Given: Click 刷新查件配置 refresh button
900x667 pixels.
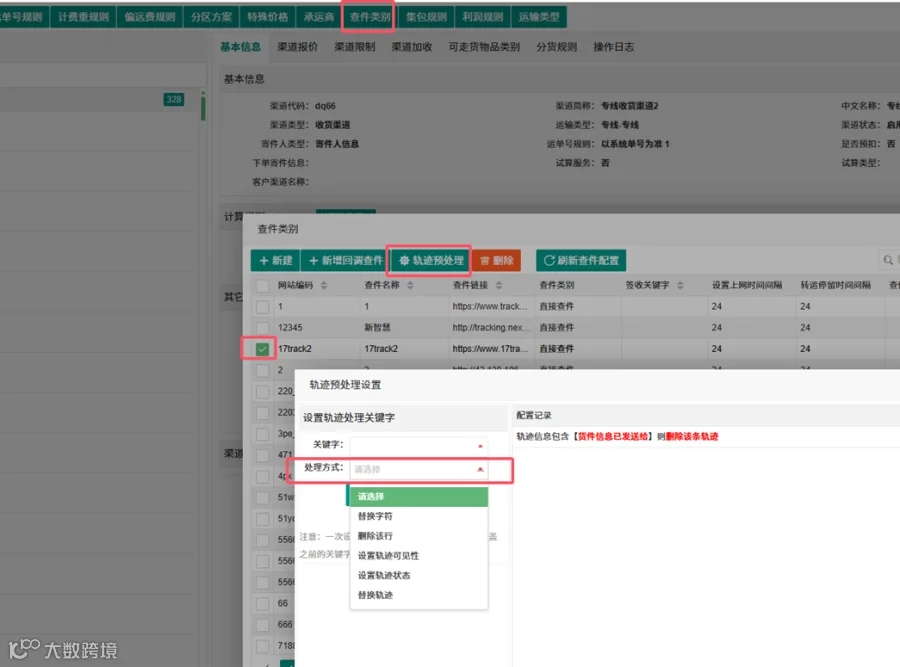Looking at the screenshot, I should click(581, 261).
